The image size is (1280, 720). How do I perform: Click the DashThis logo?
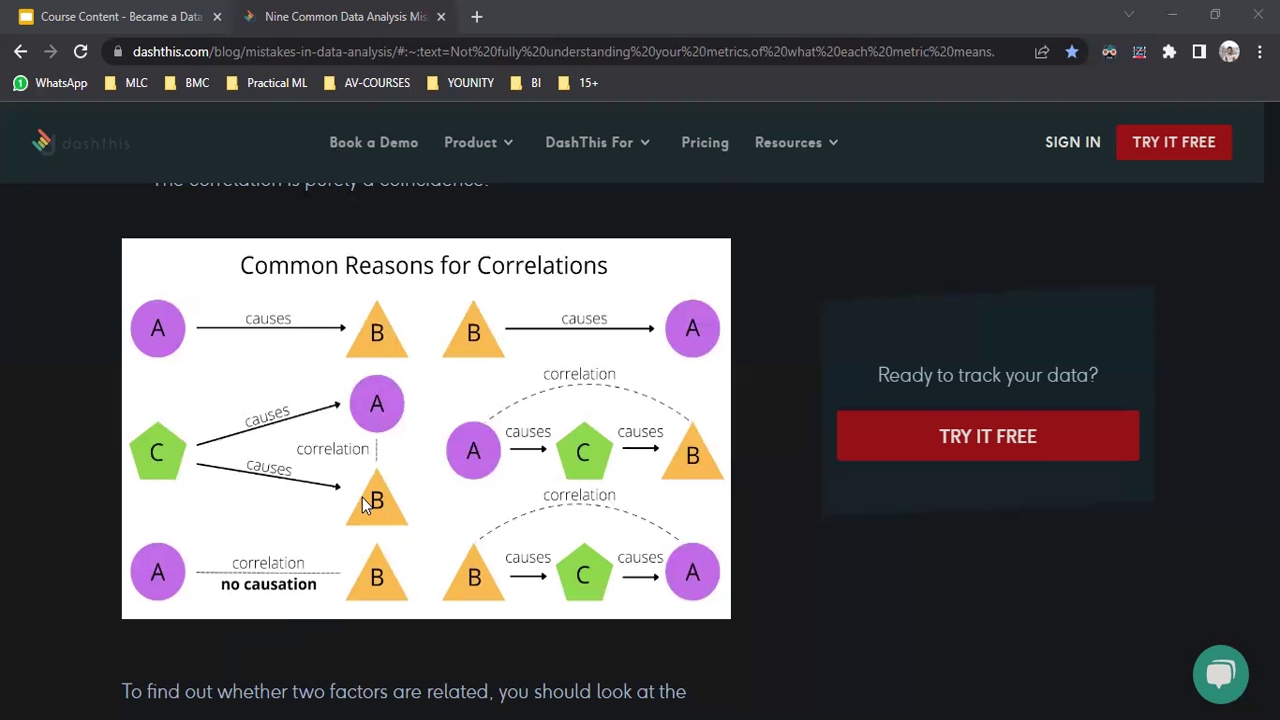[x=81, y=142]
